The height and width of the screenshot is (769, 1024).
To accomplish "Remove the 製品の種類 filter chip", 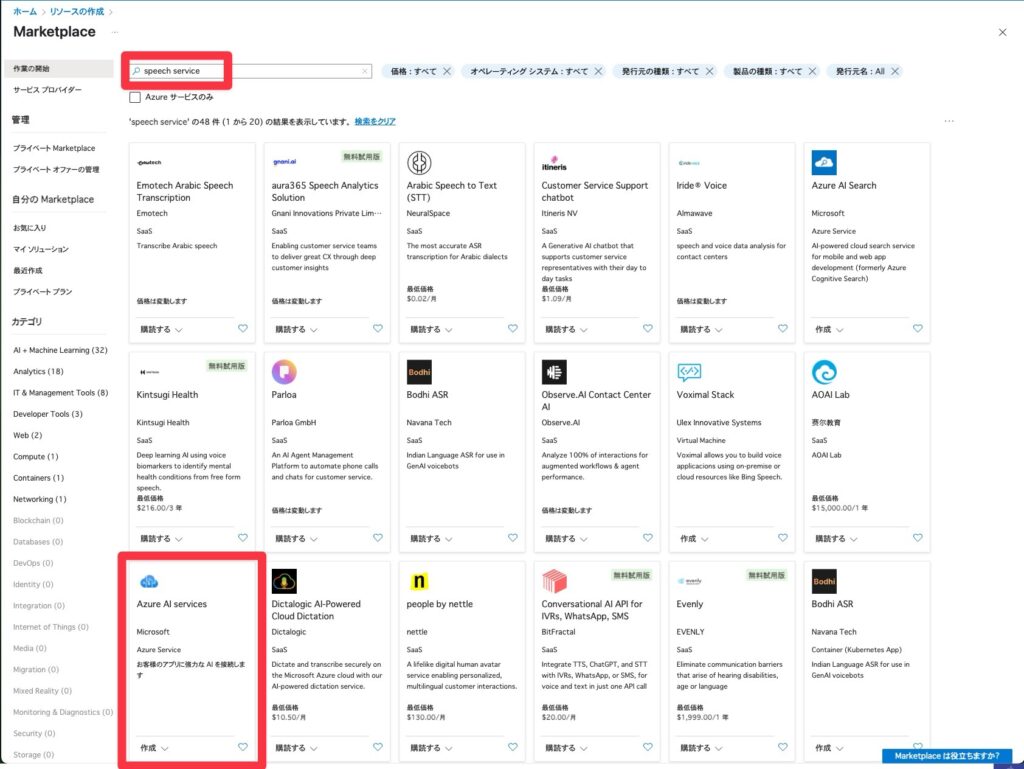I will click(x=812, y=71).
